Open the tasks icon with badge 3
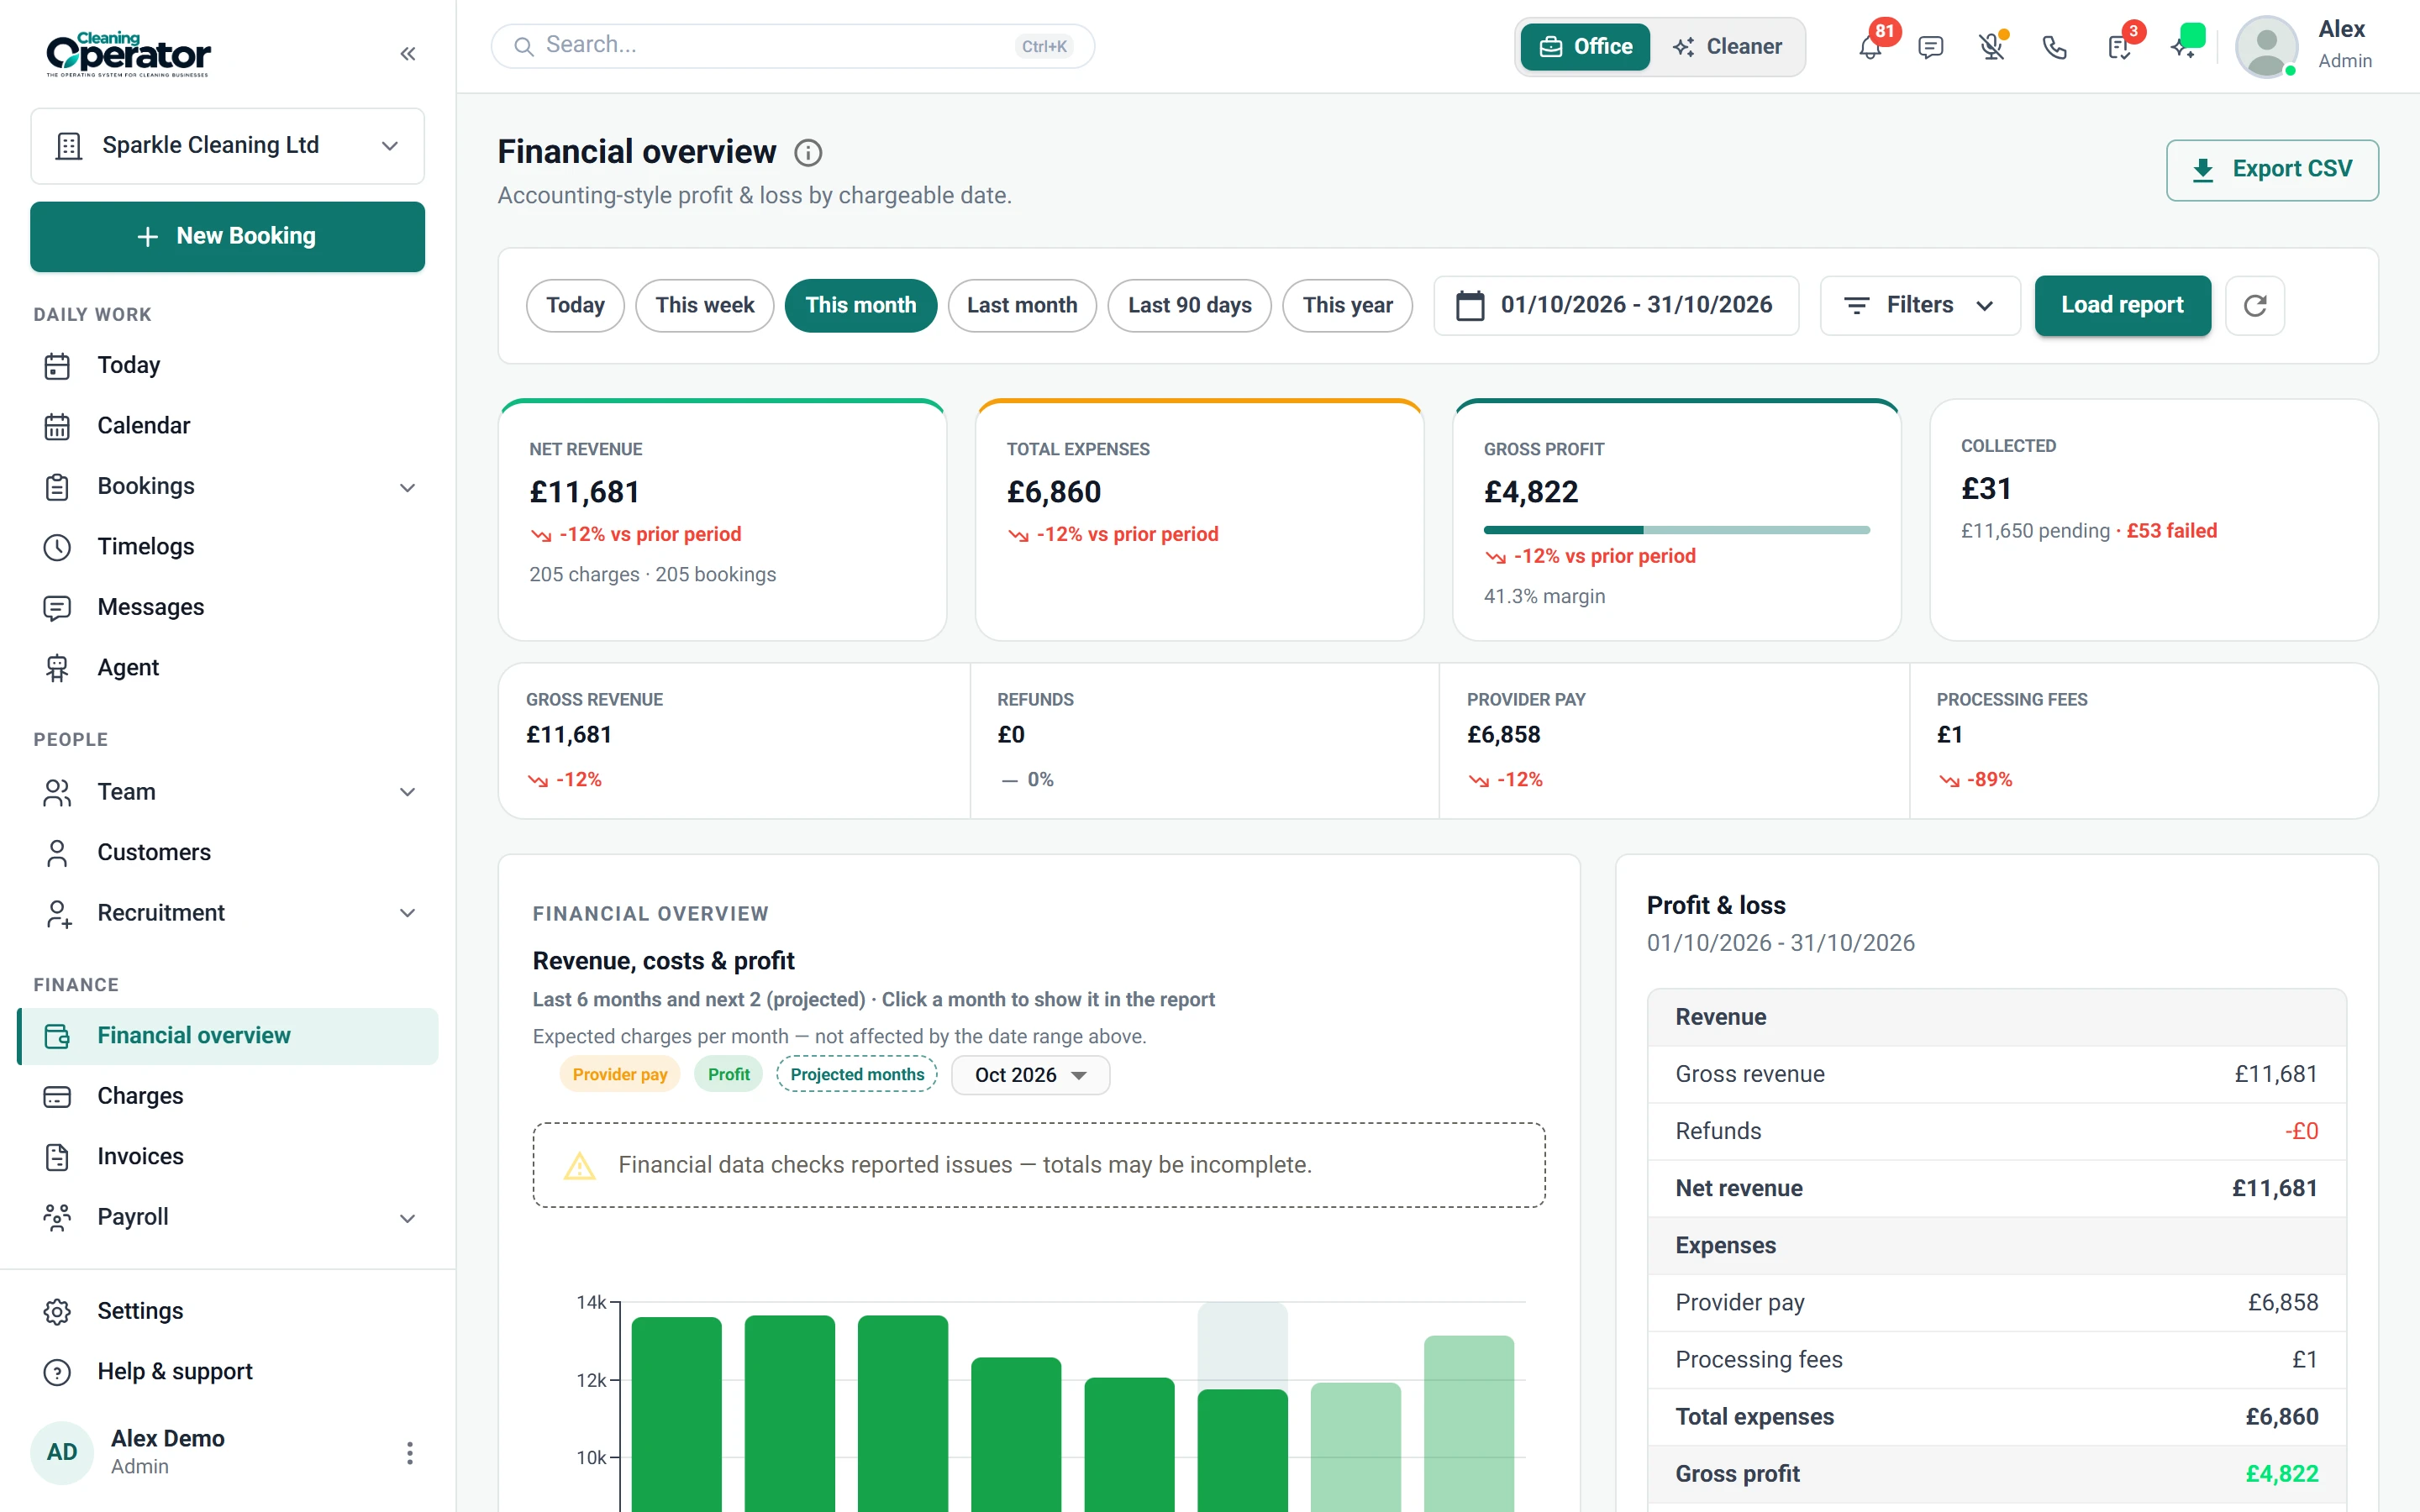This screenshot has width=2420, height=1512. point(2119,46)
